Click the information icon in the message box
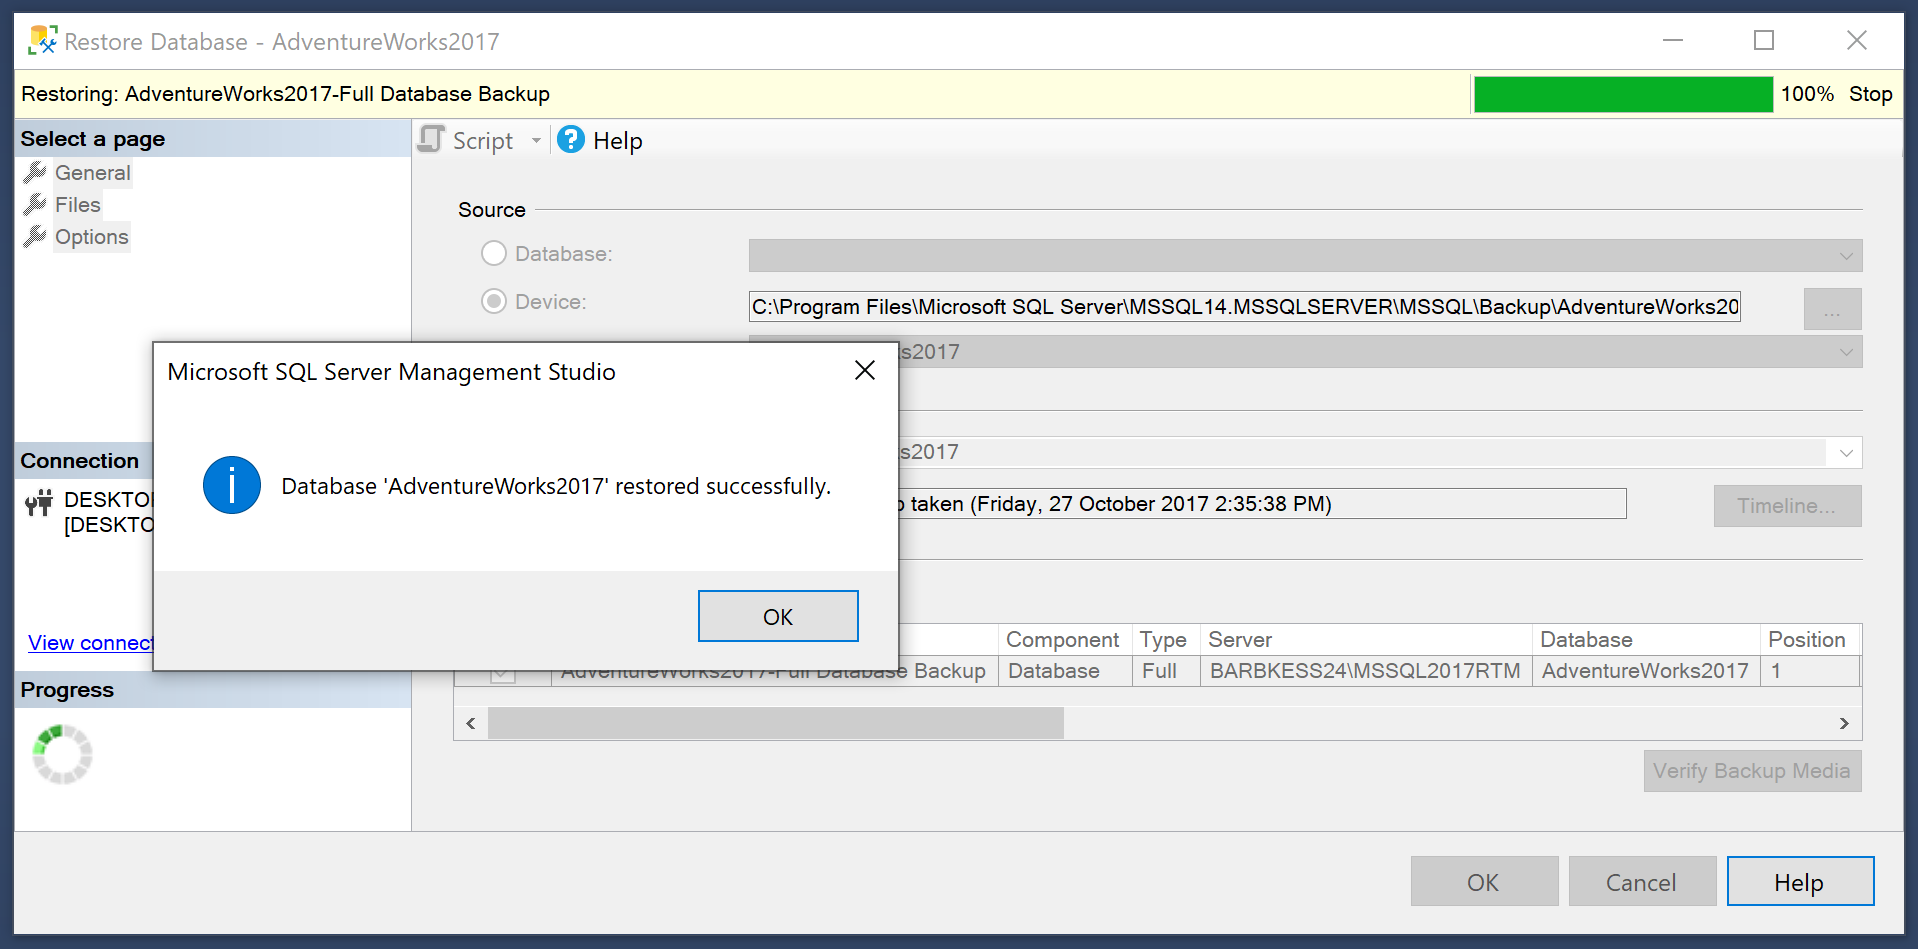Viewport: 1918px width, 949px height. (x=231, y=485)
